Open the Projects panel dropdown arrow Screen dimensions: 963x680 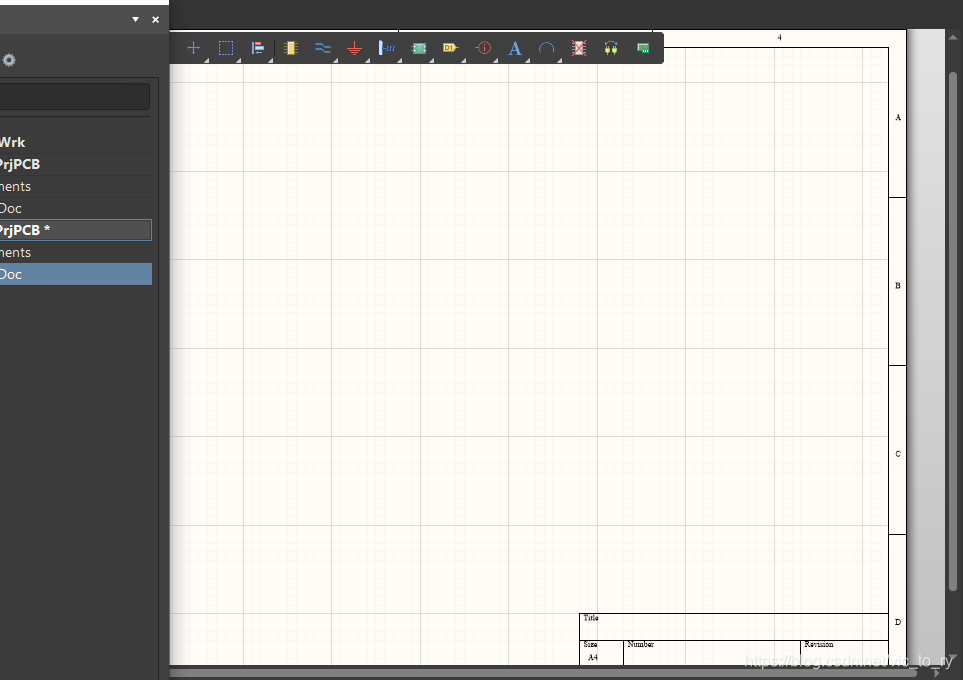coord(136,20)
